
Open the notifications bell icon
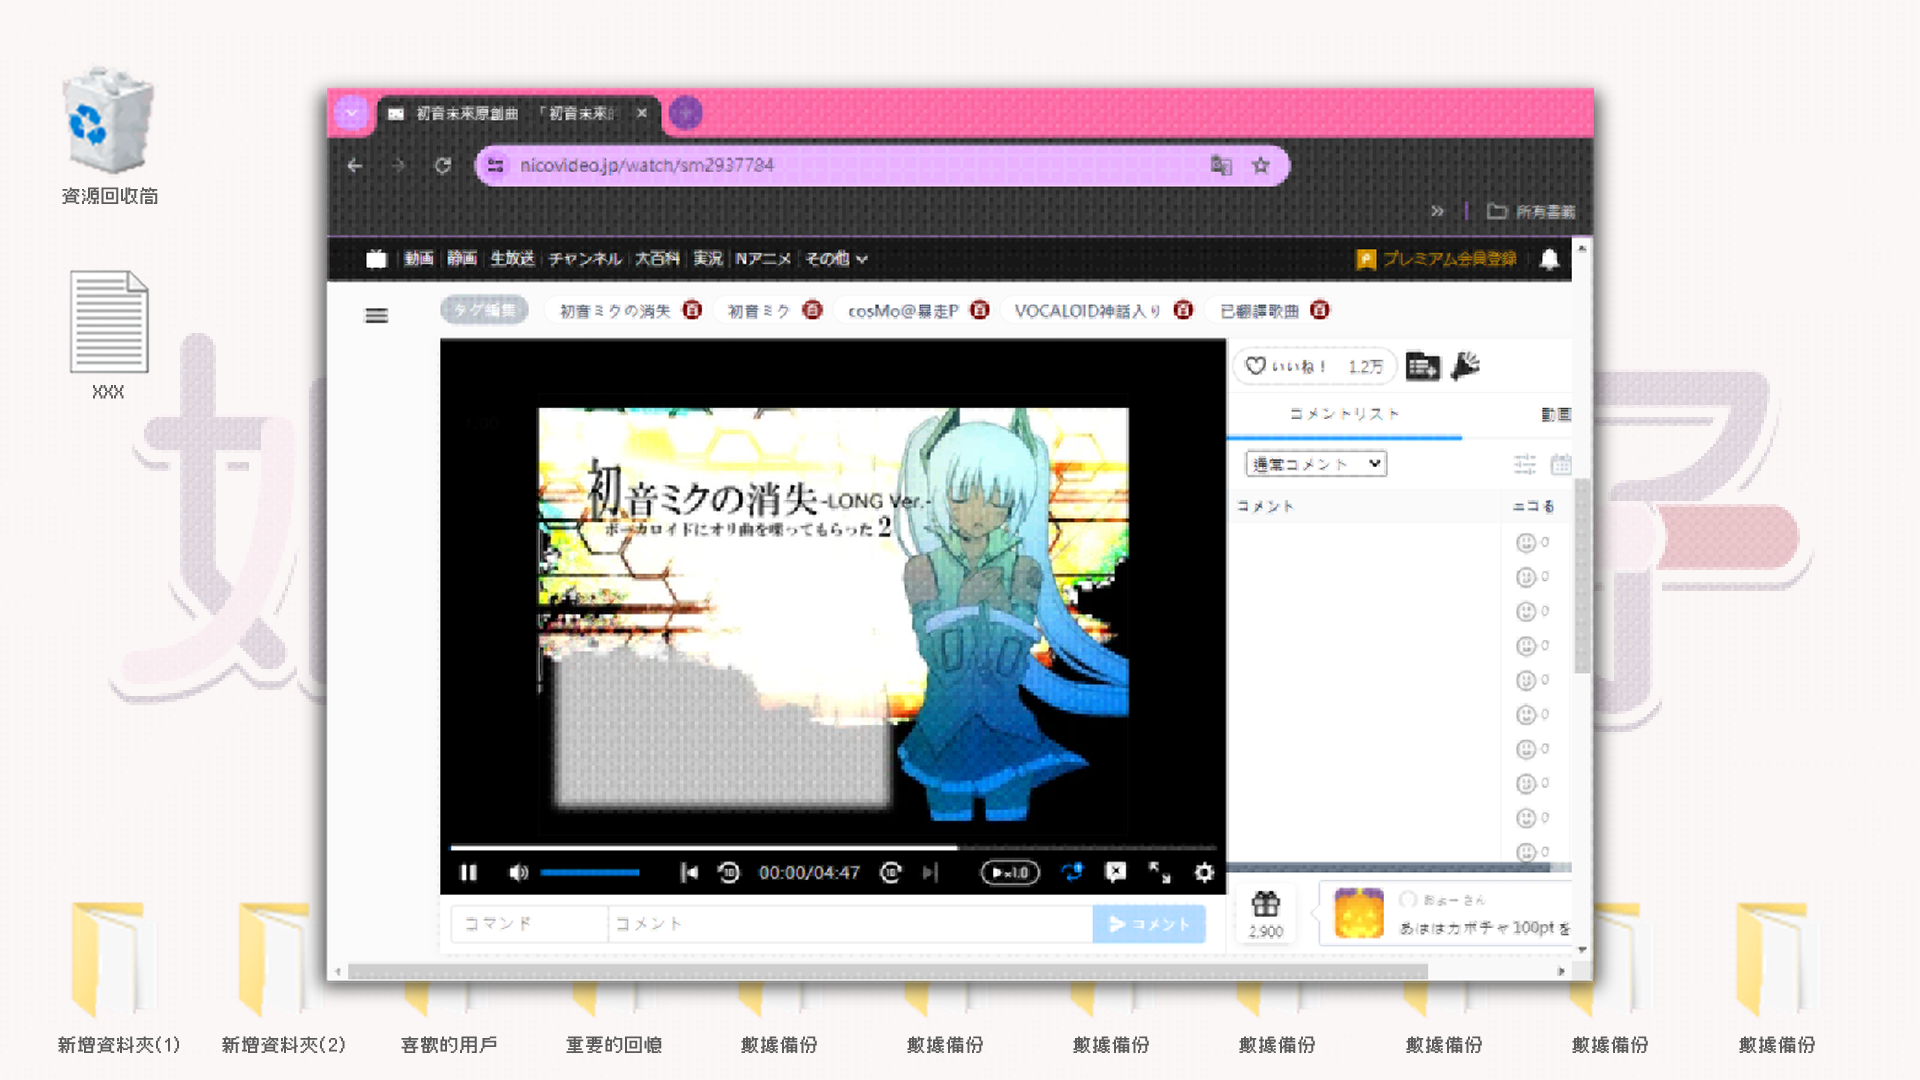pyautogui.click(x=1549, y=260)
